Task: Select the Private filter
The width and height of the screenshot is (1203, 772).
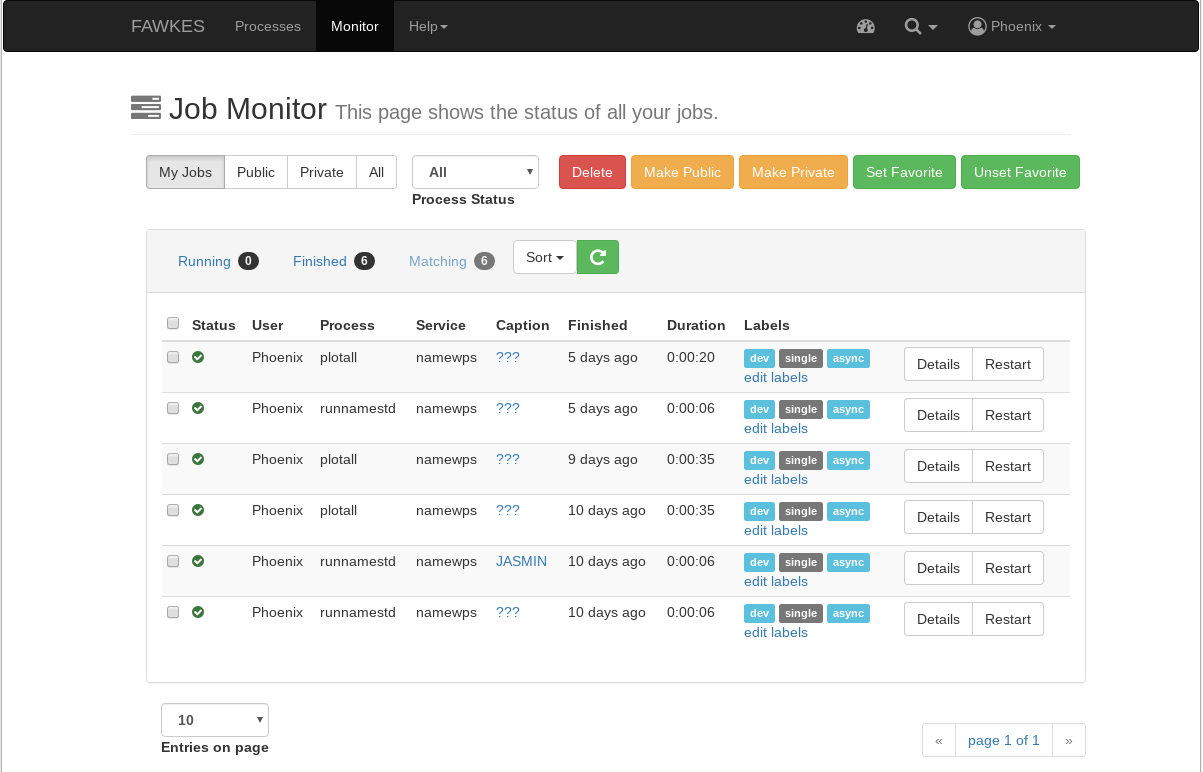Action: pyautogui.click(x=322, y=172)
